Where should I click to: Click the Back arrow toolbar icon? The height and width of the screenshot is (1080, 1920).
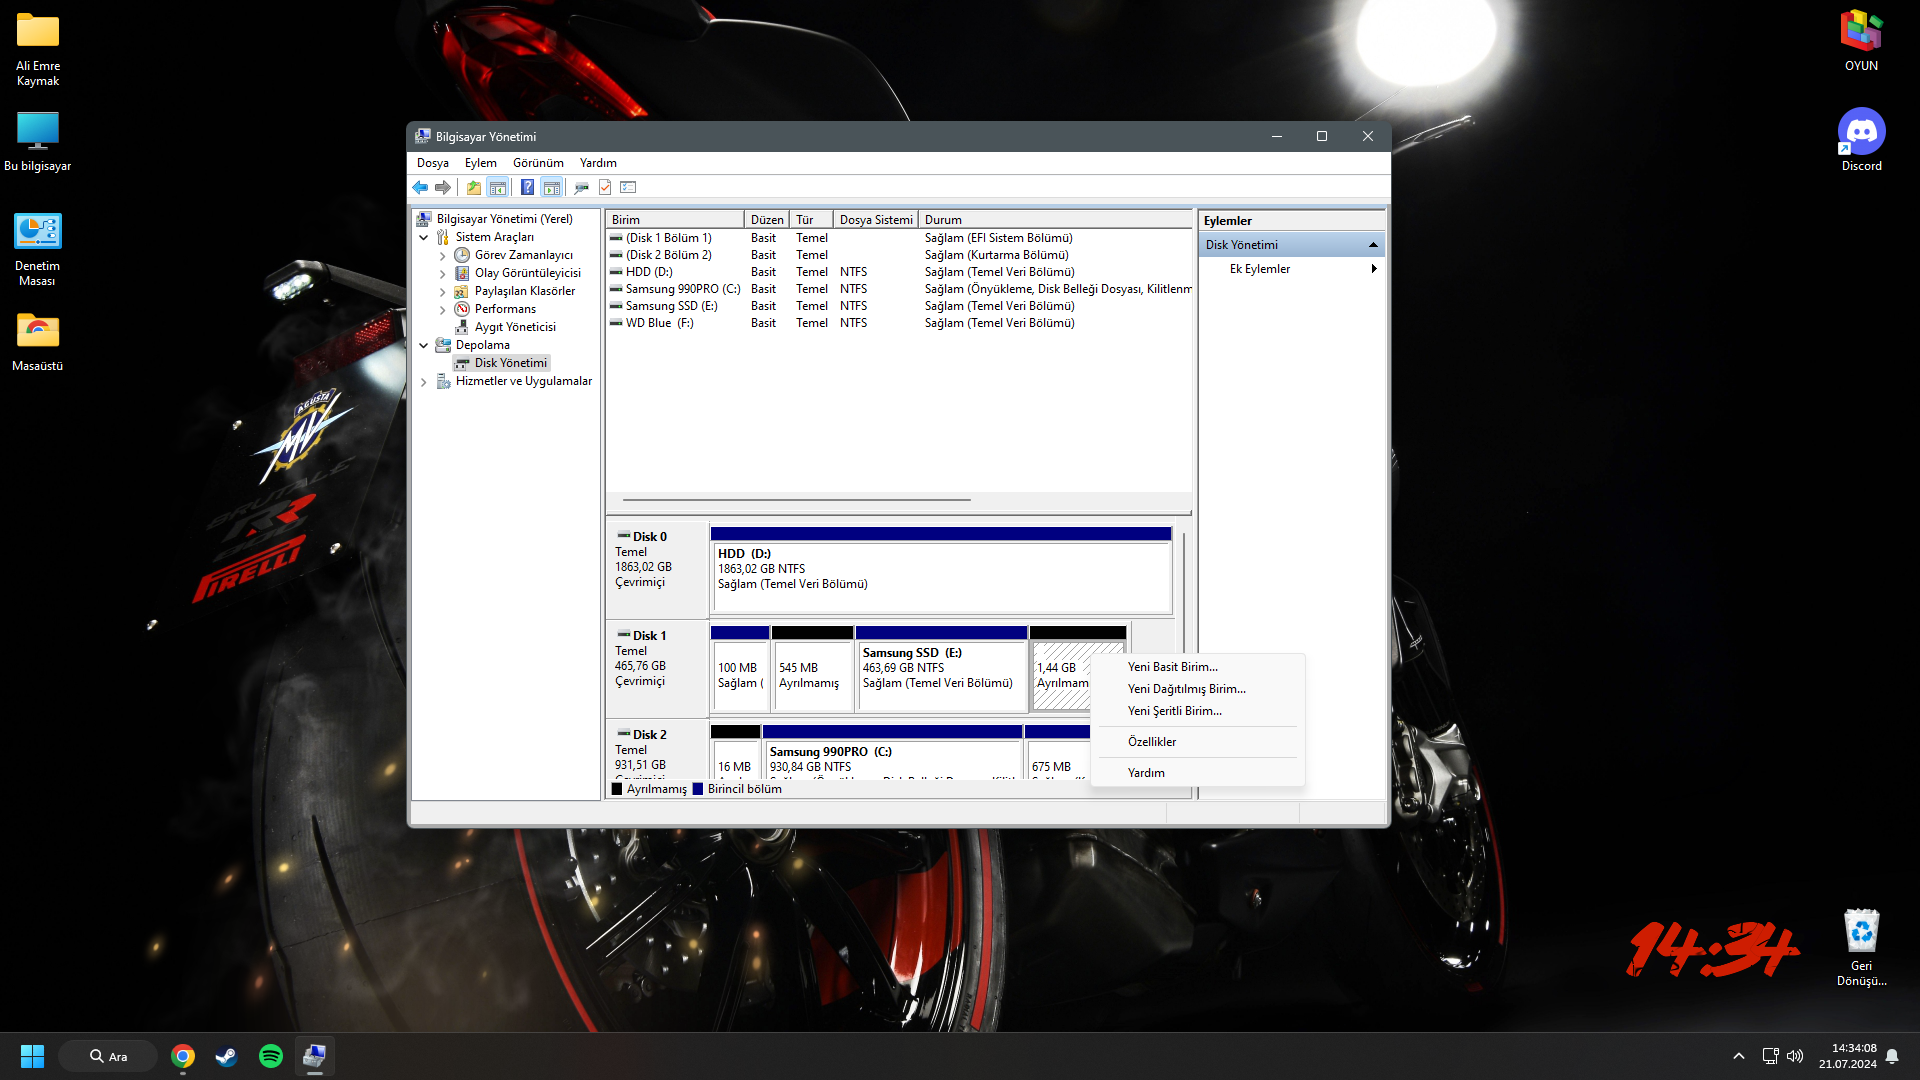420,187
